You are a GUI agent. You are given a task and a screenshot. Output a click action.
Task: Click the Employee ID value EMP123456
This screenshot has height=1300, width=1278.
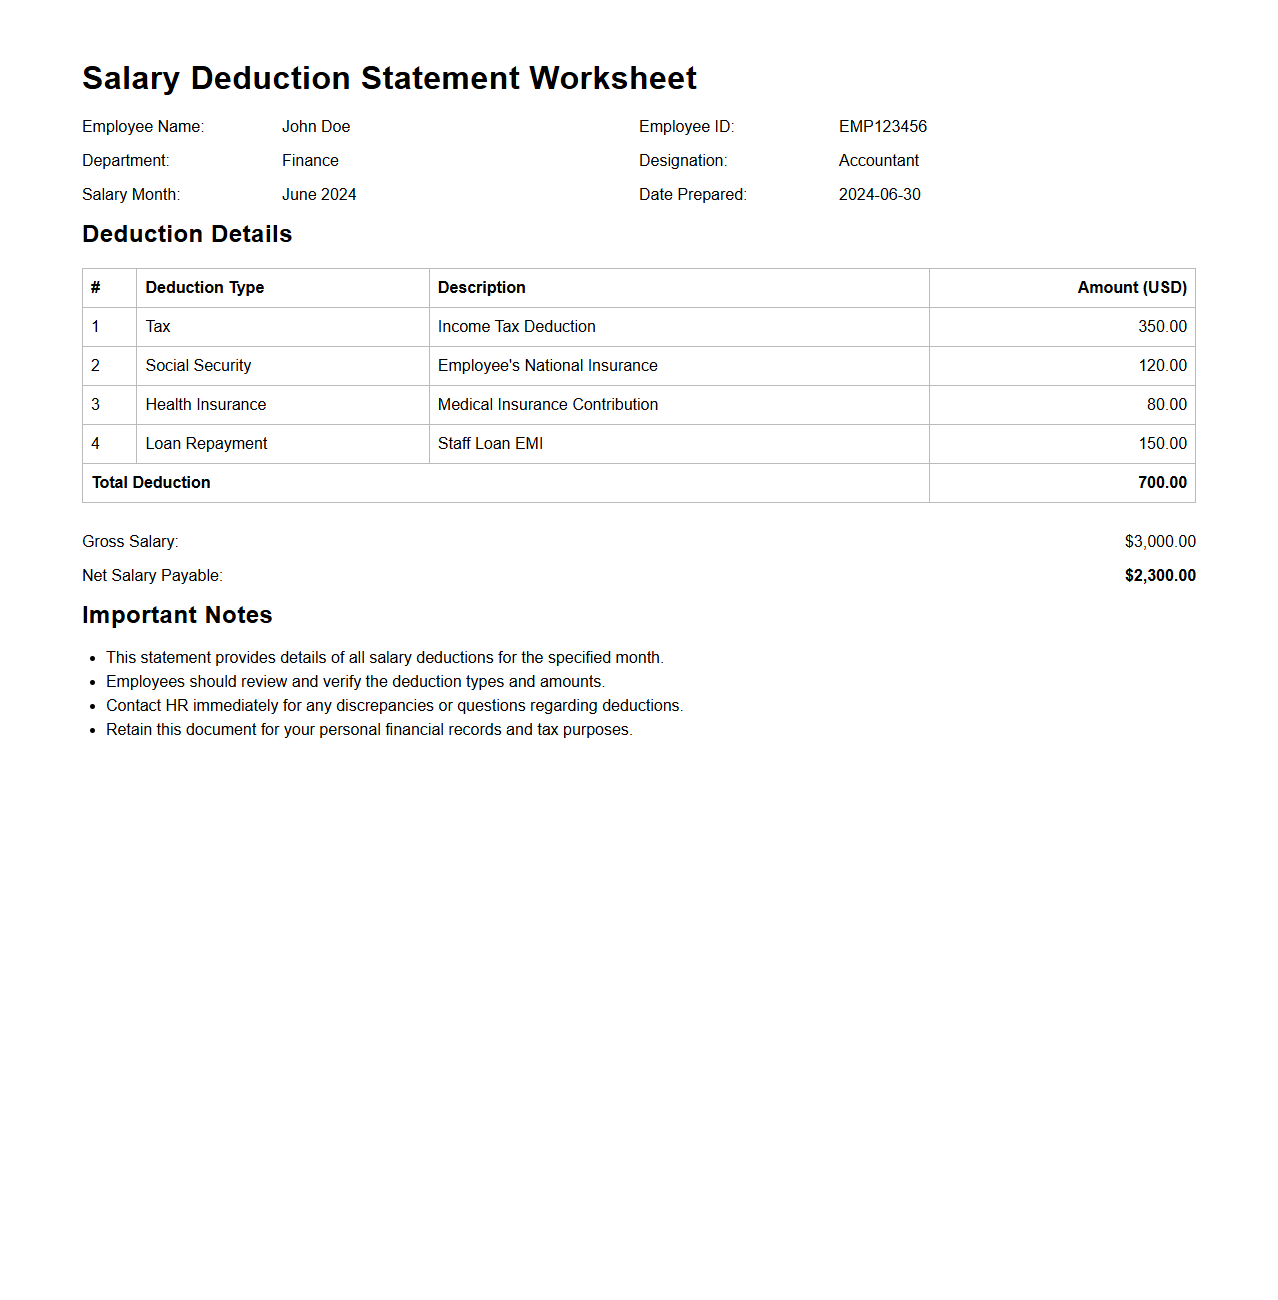pos(882,127)
